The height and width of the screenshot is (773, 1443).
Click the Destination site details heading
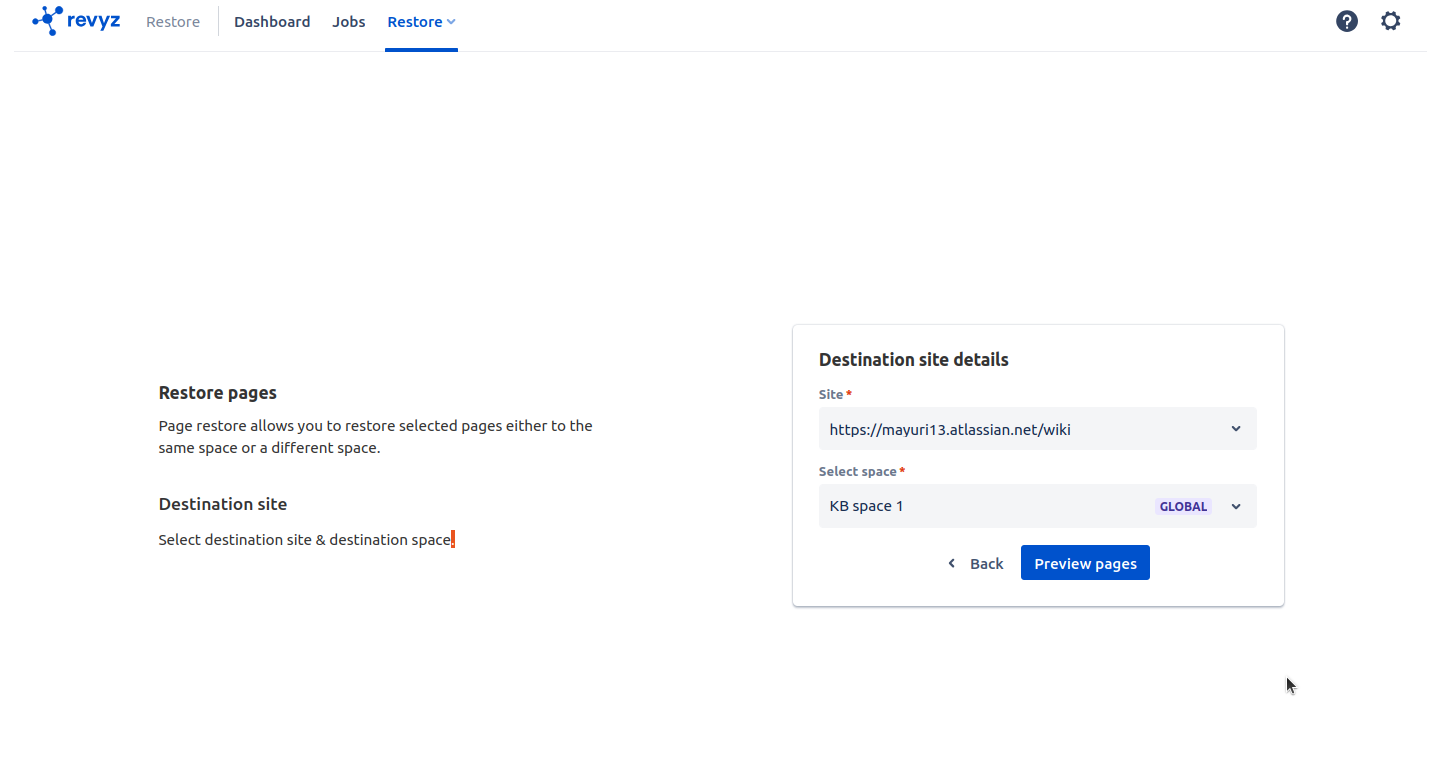click(x=913, y=360)
